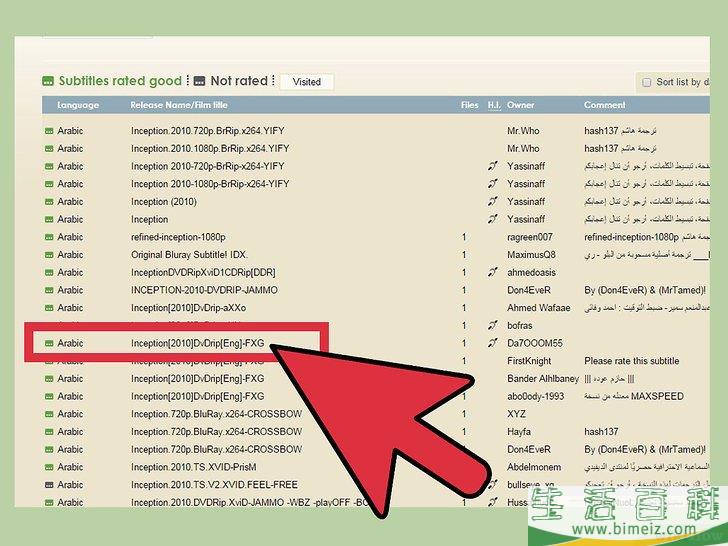Click the Files column header

pos(469,105)
